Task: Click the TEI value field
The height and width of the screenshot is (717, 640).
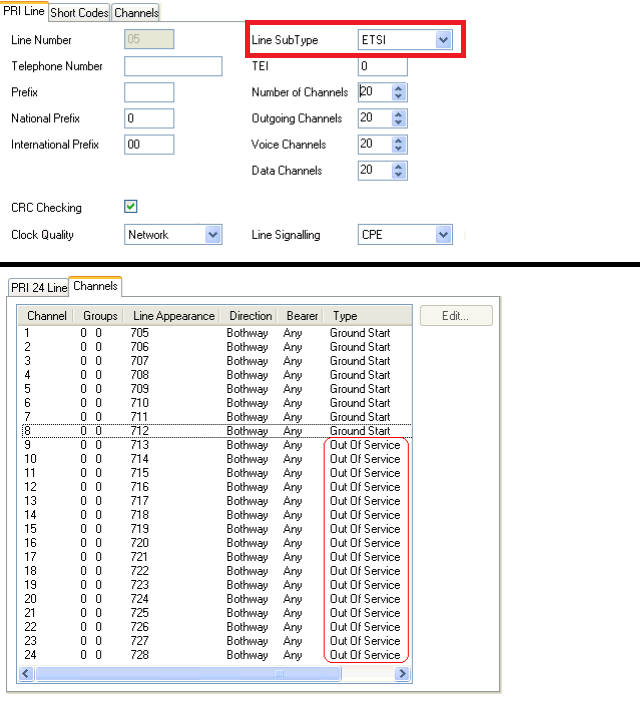Action: pyautogui.click(x=383, y=66)
